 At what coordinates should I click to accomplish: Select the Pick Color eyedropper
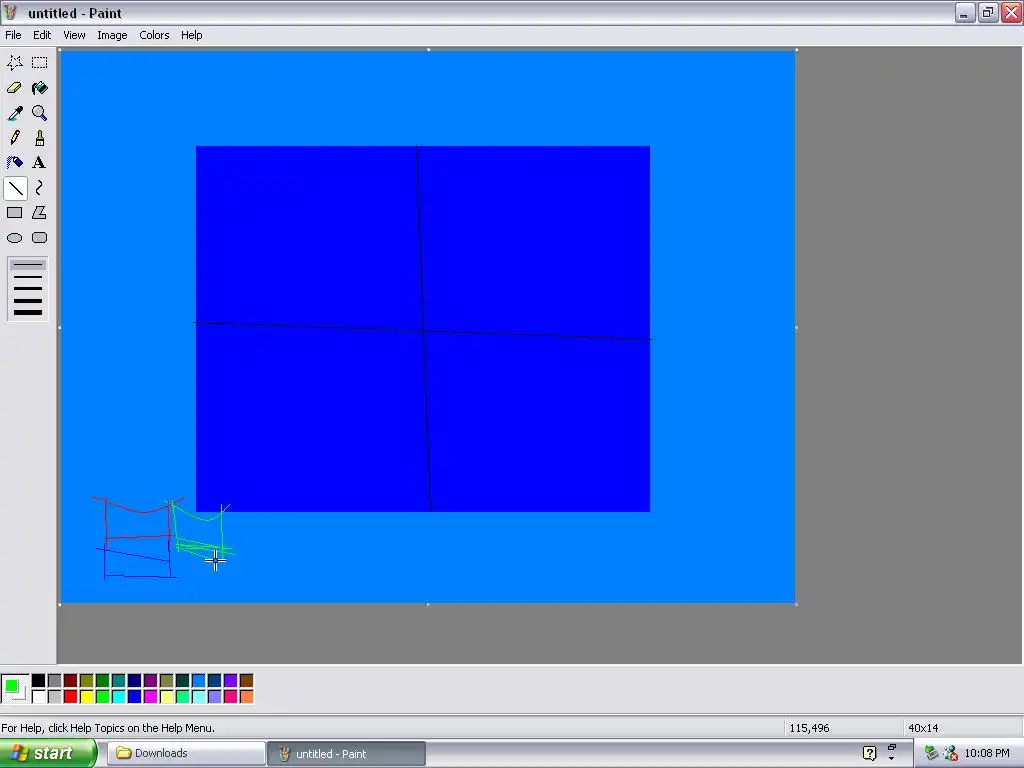(15, 113)
